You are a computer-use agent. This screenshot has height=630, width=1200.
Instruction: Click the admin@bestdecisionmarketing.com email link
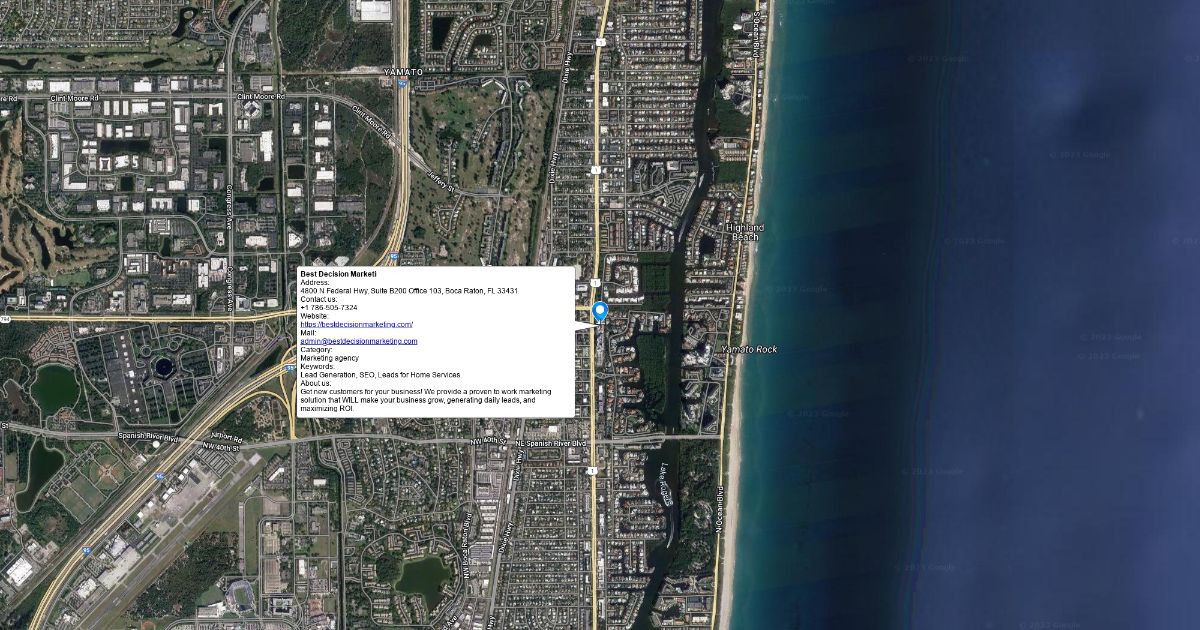(359, 341)
